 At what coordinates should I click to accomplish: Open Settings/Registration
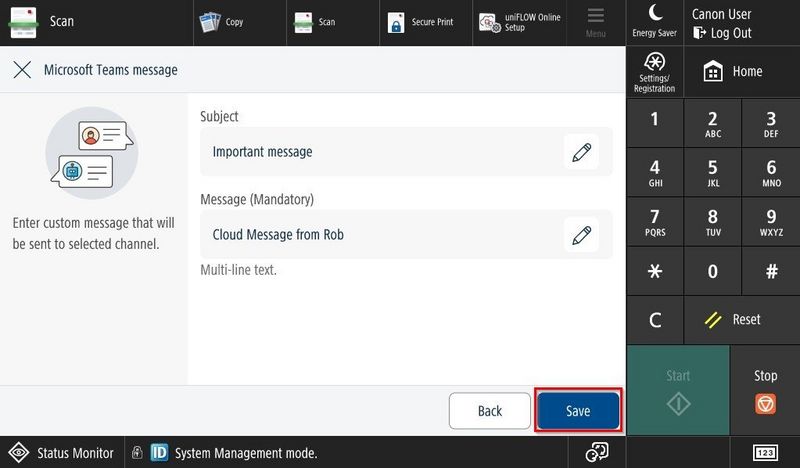[x=655, y=71]
